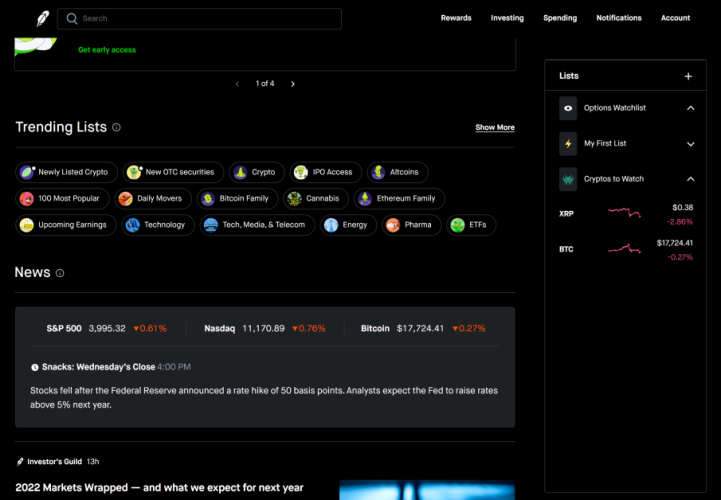This screenshot has height=500, width=721.
Task: Click the S&P 500 index value
Action: pyautogui.click(x=107, y=328)
